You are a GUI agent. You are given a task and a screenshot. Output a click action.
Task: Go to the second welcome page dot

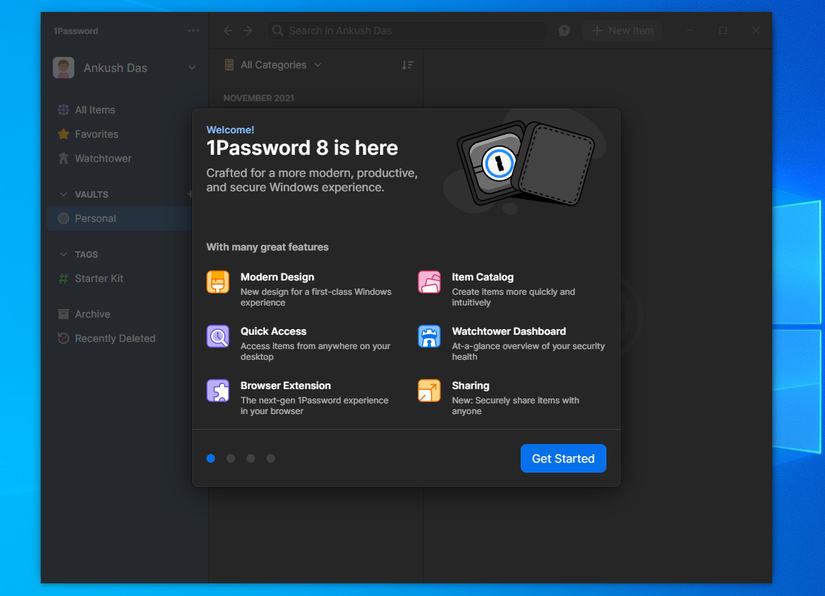pyautogui.click(x=230, y=458)
